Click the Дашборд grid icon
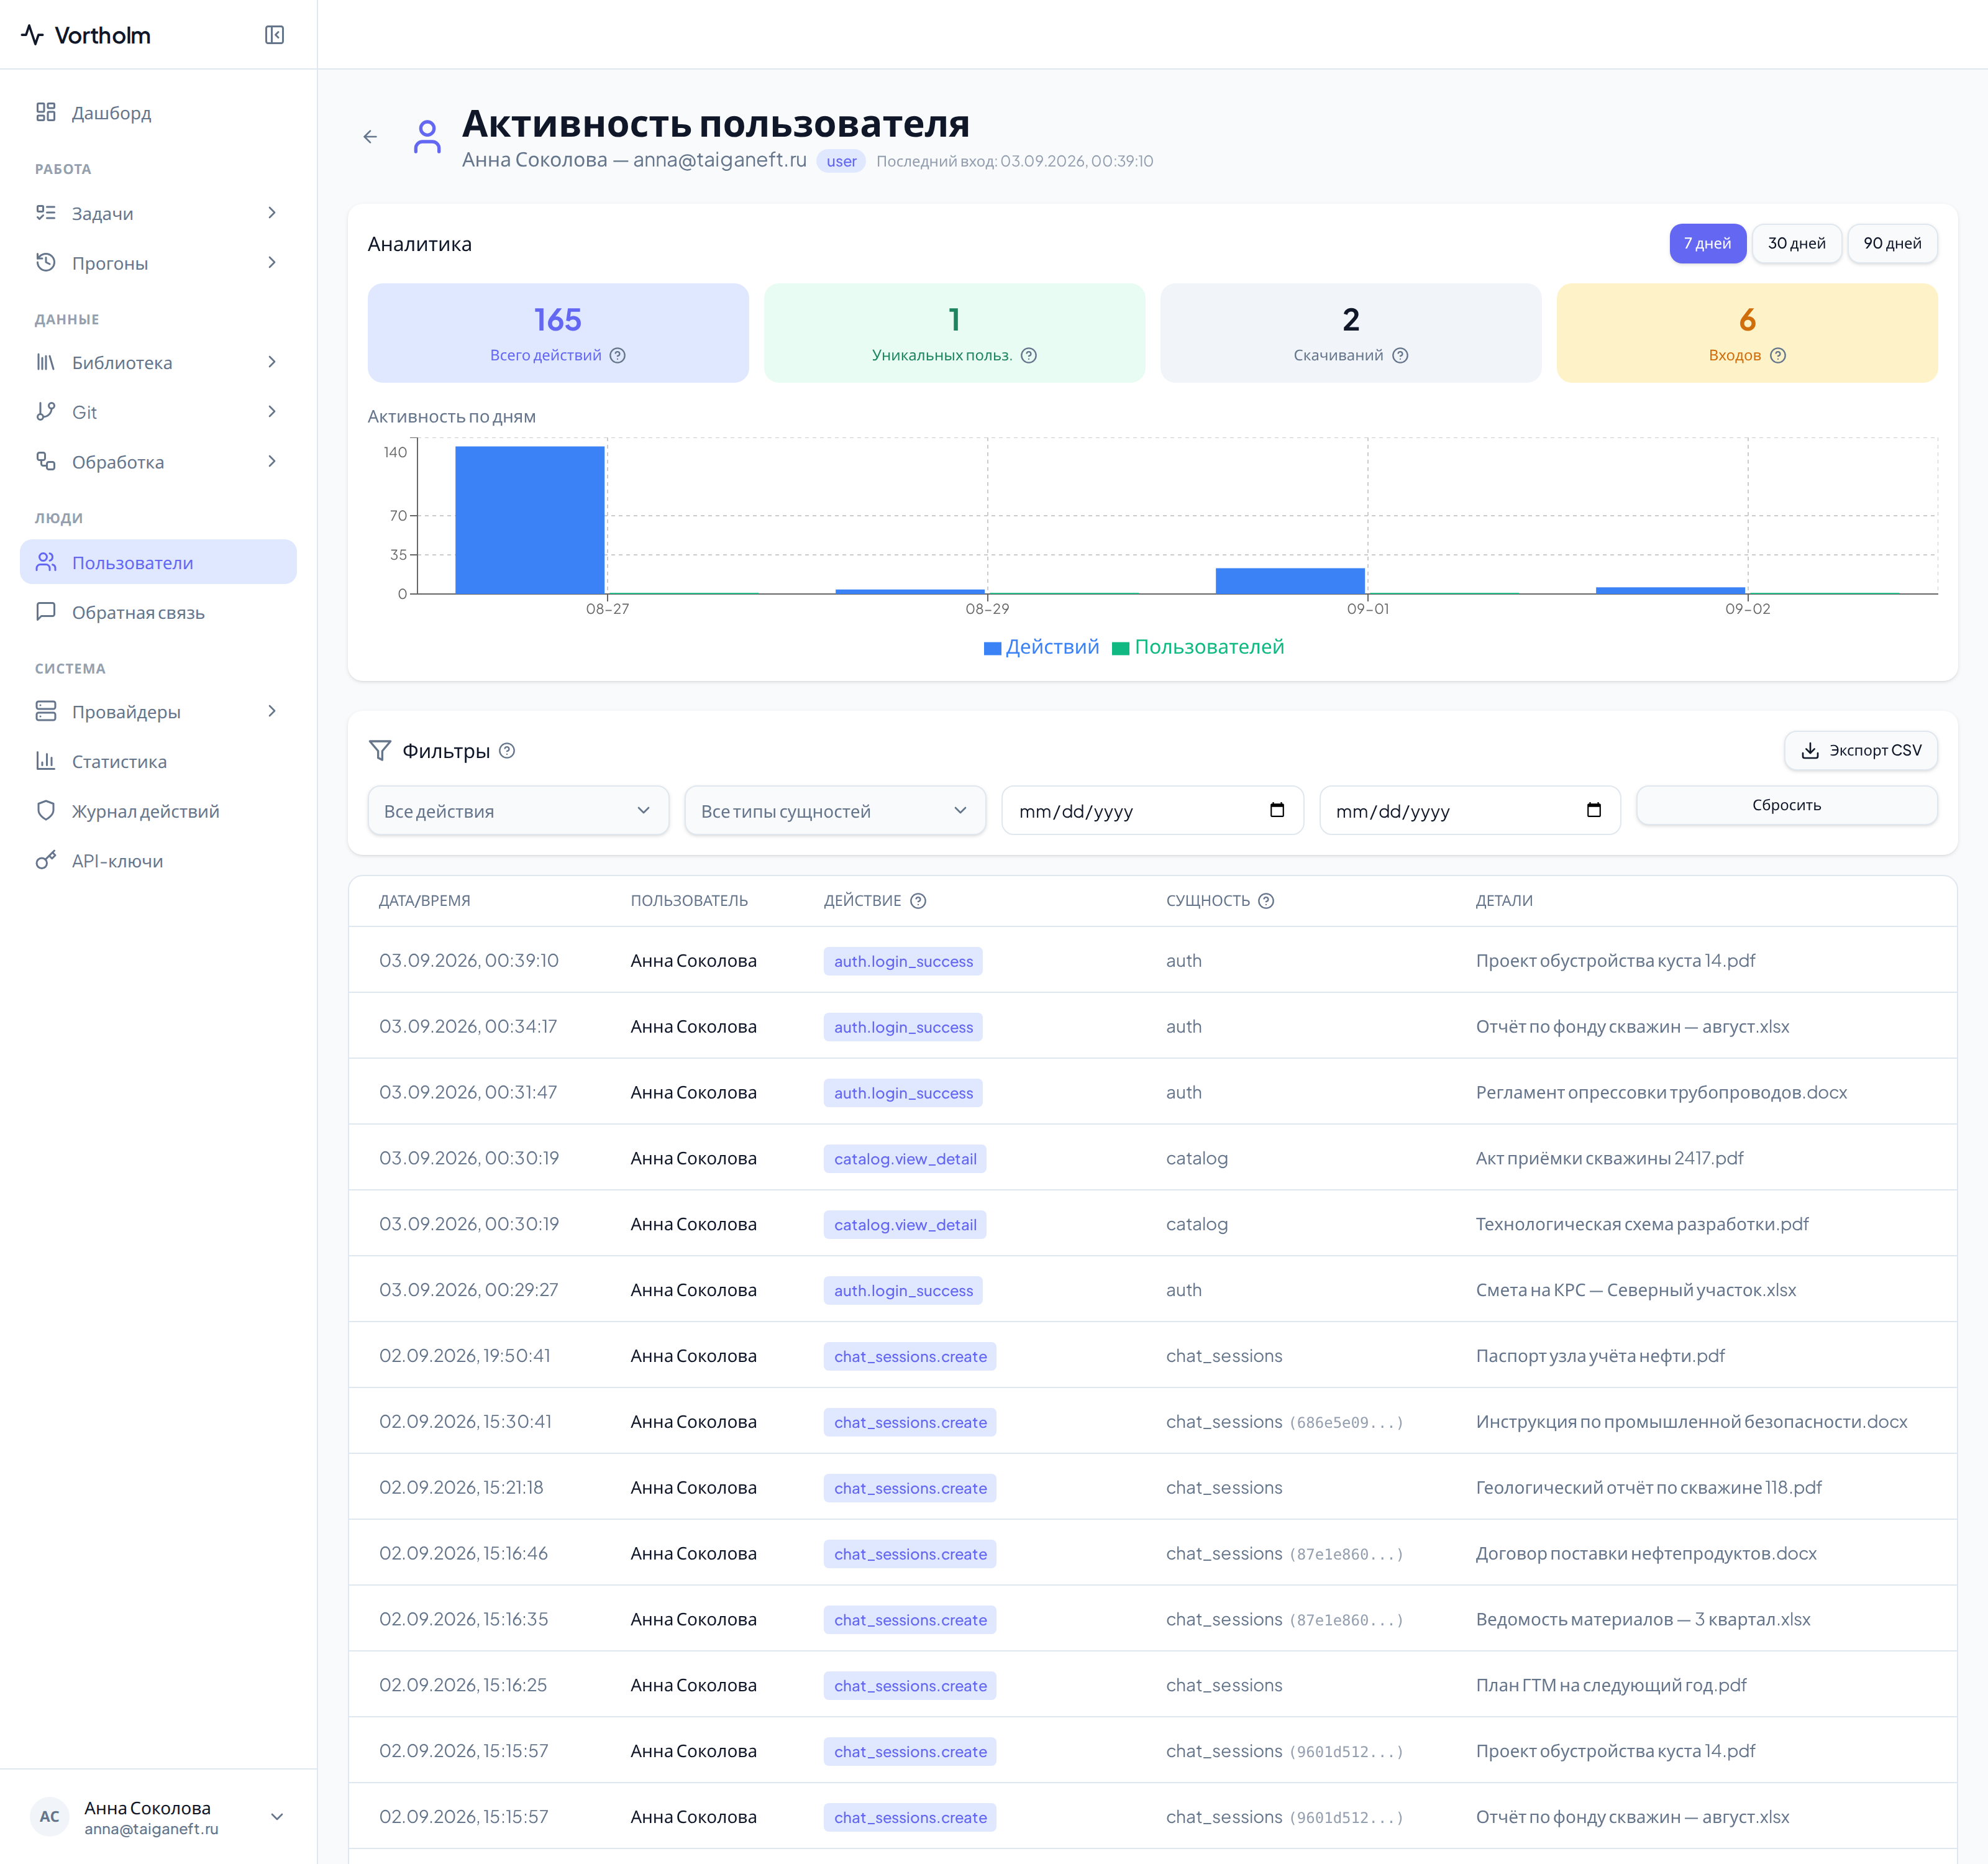 click(x=46, y=112)
